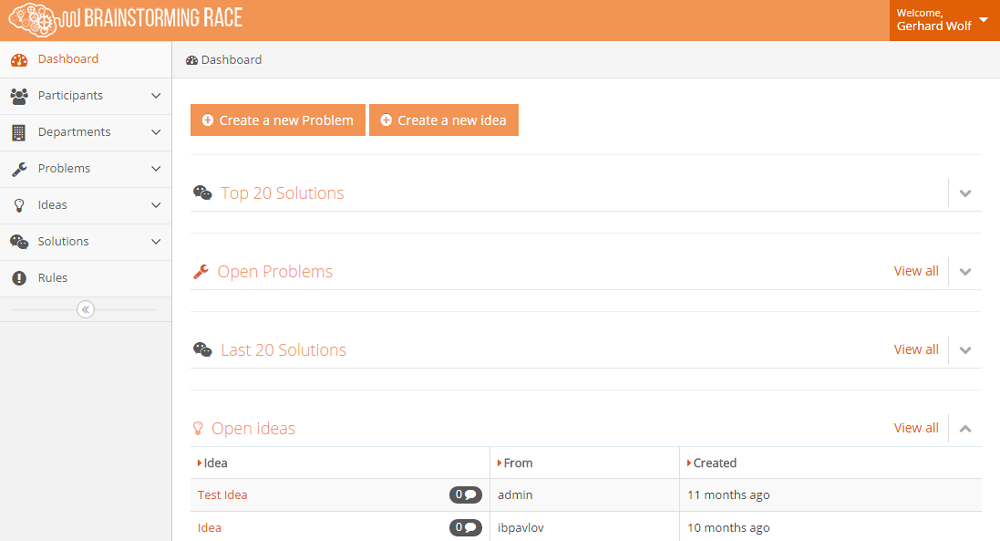1000x541 pixels.
Task: Sort table by Created column header
Action: click(714, 463)
